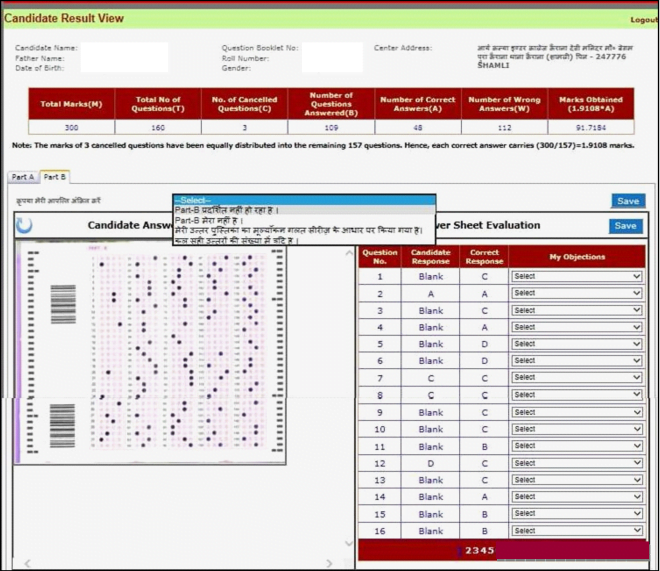Click the rotate icon beside Candidate Answer heading
Screen dimensions: 660x571
click(x=24, y=226)
